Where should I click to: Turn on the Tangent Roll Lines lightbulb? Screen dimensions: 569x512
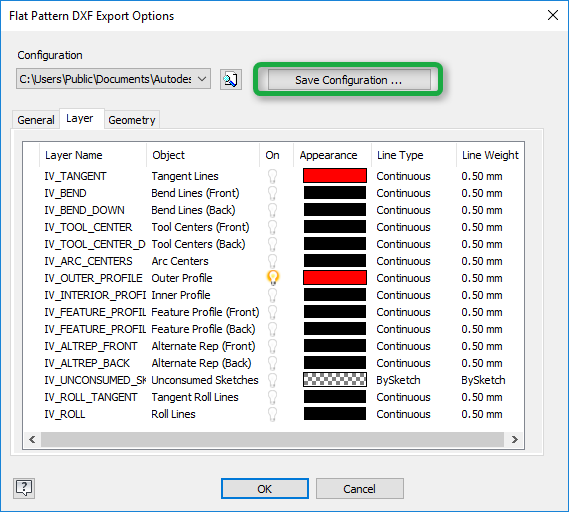point(273,397)
